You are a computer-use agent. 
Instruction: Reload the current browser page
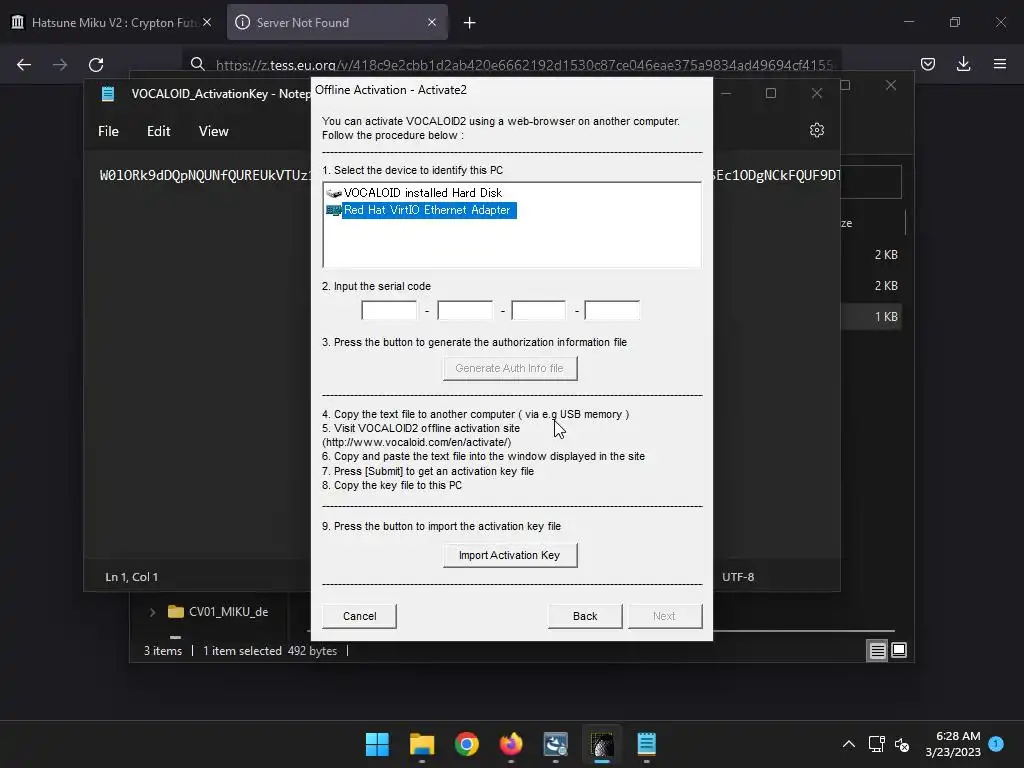click(96, 65)
